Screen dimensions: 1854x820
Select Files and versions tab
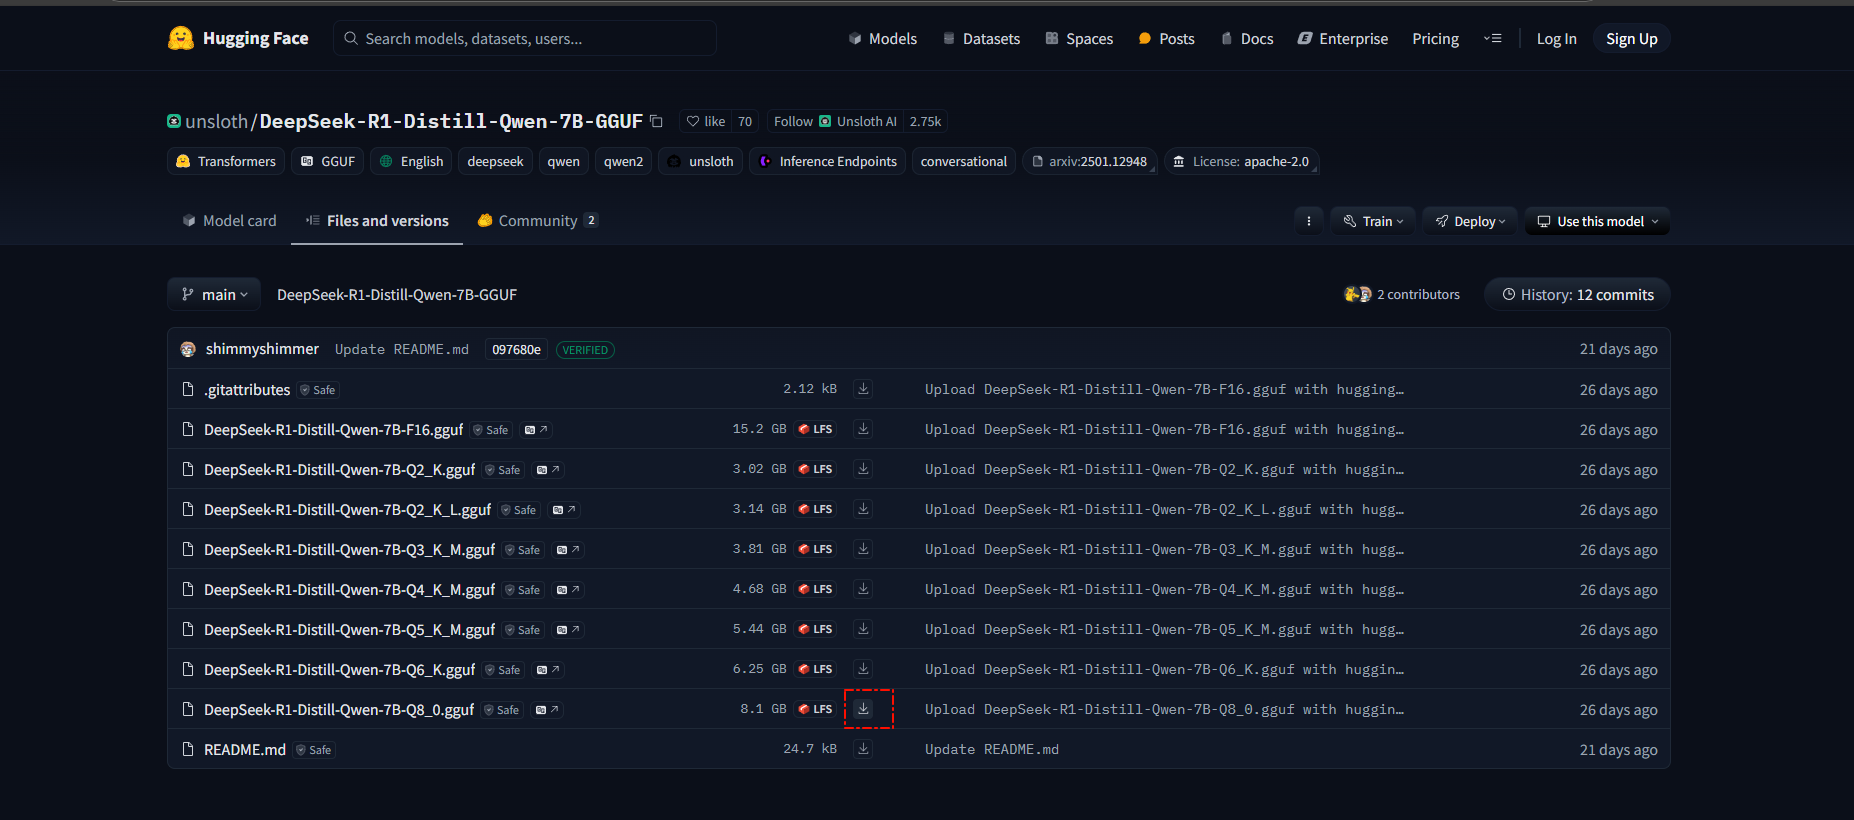(377, 220)
